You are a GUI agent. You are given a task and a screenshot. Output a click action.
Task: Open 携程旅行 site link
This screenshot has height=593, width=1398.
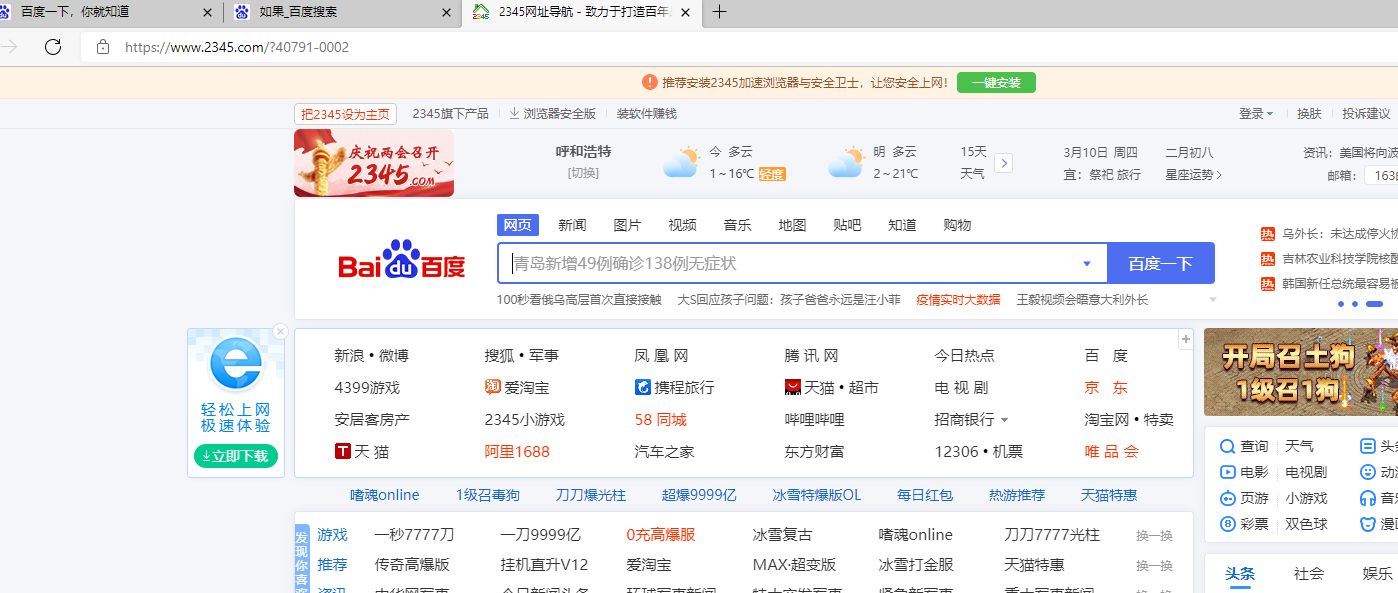[674, 387]
